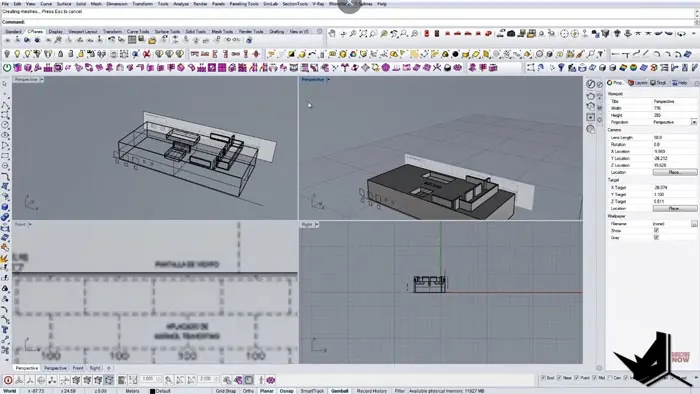Image resolution: width=700 pixels, height=394 pixels.
Task: Open the Render menu
Action: [x=200, y=4]
